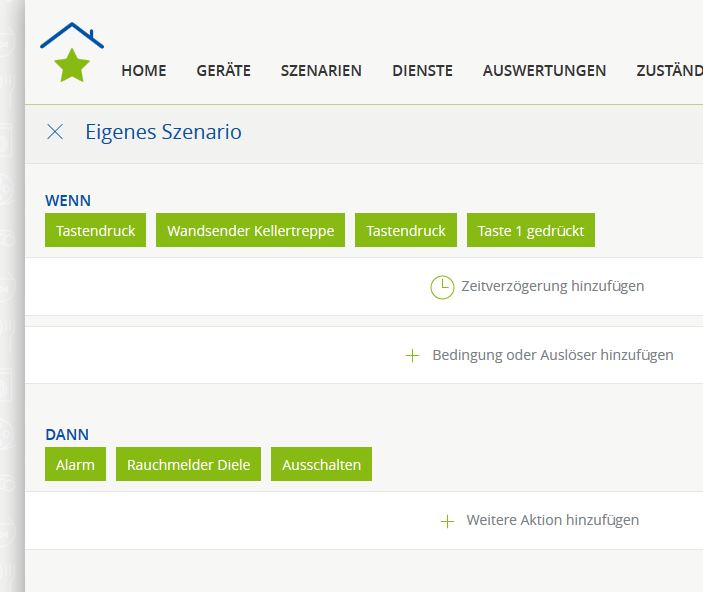
Task: Go to the GERÄTE section
Action: (x=223, y=71)
